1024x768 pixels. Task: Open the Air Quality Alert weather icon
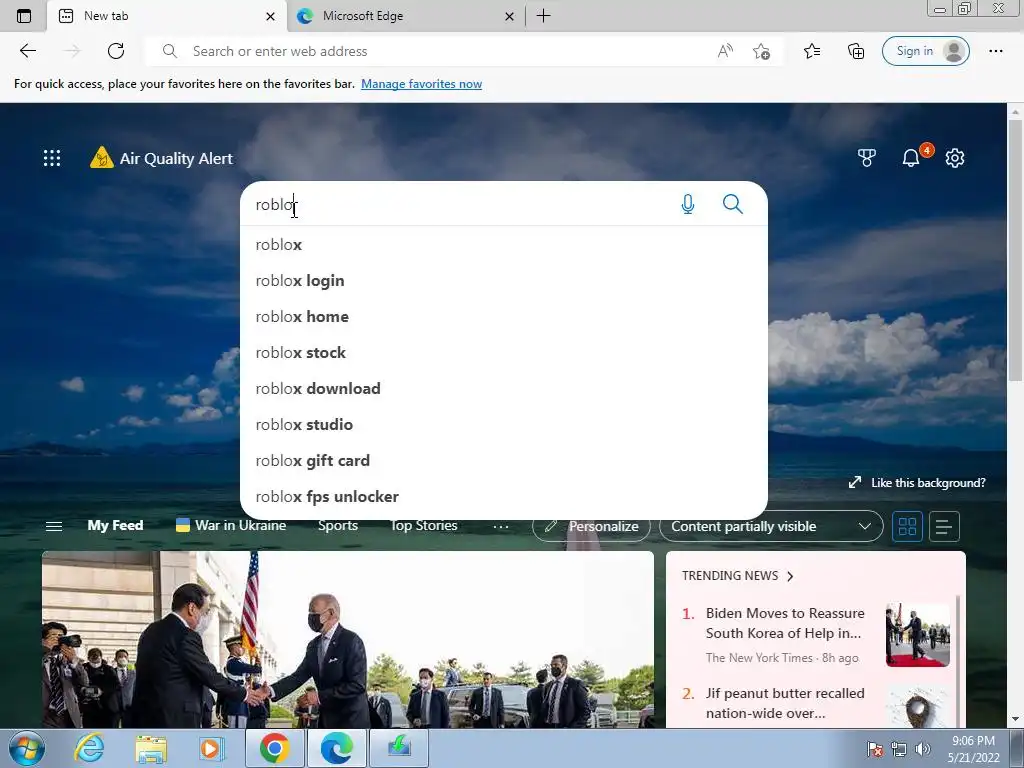[101, 157]
